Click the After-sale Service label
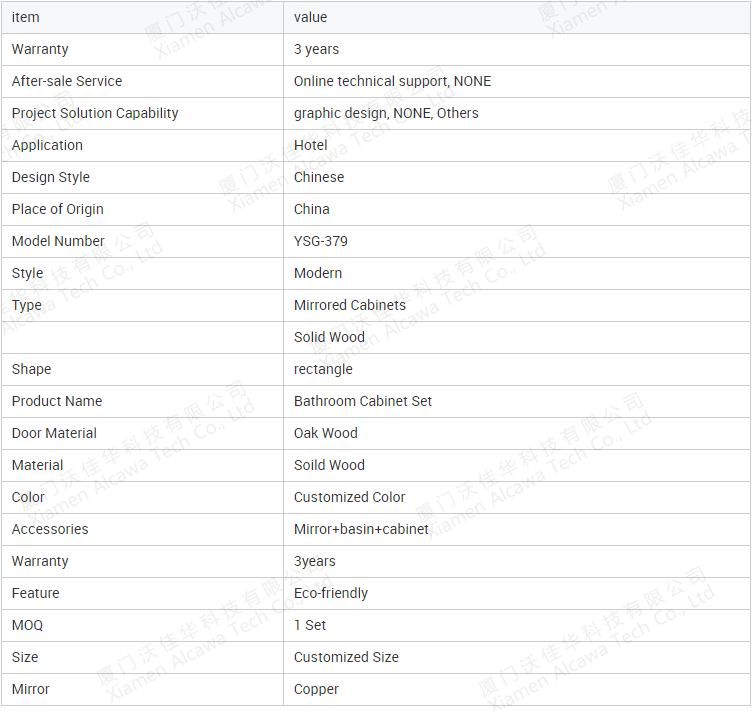 pyautogui.click(x=67, y=81)
